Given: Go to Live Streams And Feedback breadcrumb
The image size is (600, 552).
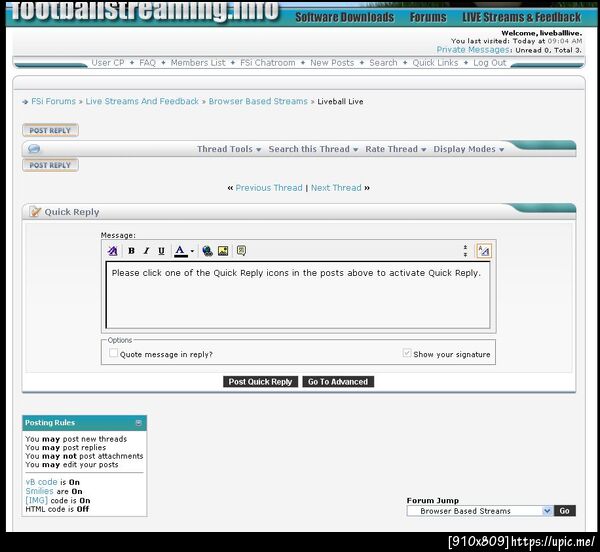Looking at the screenshot, I should (142, 101).
